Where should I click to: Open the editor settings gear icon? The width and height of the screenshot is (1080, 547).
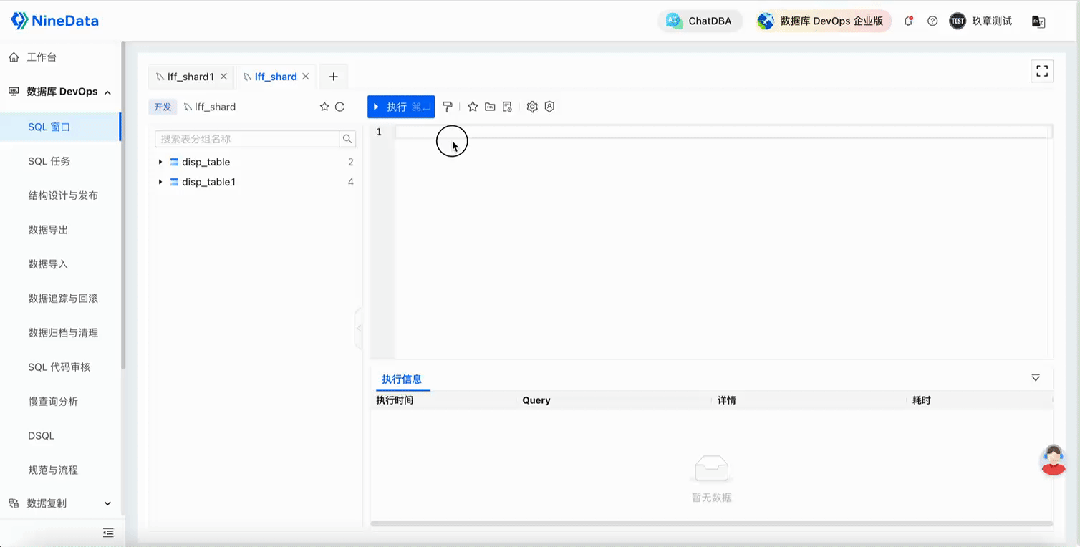click(x=532, y=107)
